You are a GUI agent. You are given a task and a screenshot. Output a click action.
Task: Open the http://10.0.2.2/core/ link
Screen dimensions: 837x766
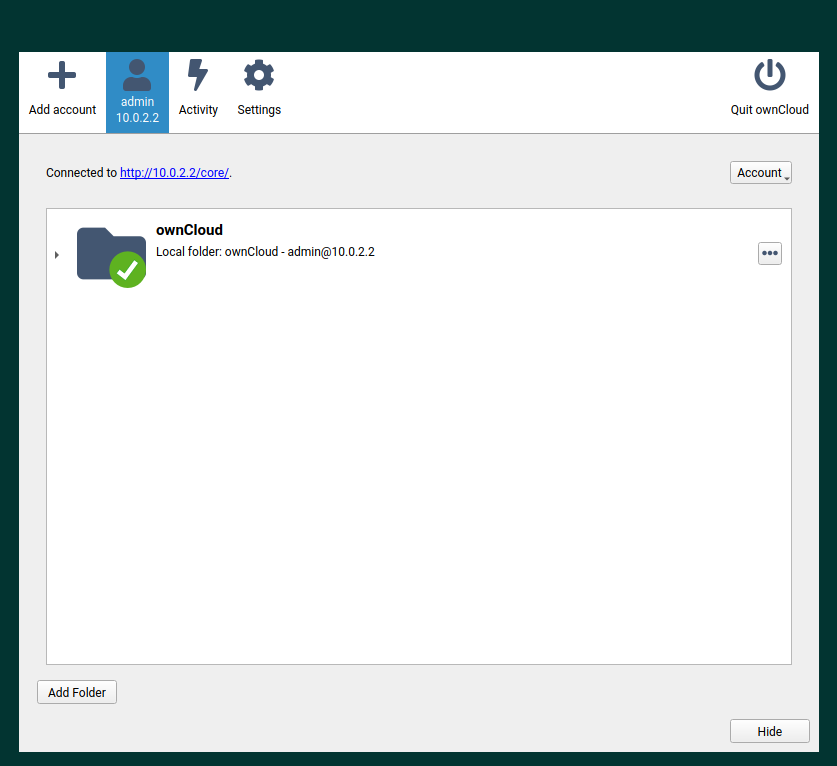click(x=174, y=172)
